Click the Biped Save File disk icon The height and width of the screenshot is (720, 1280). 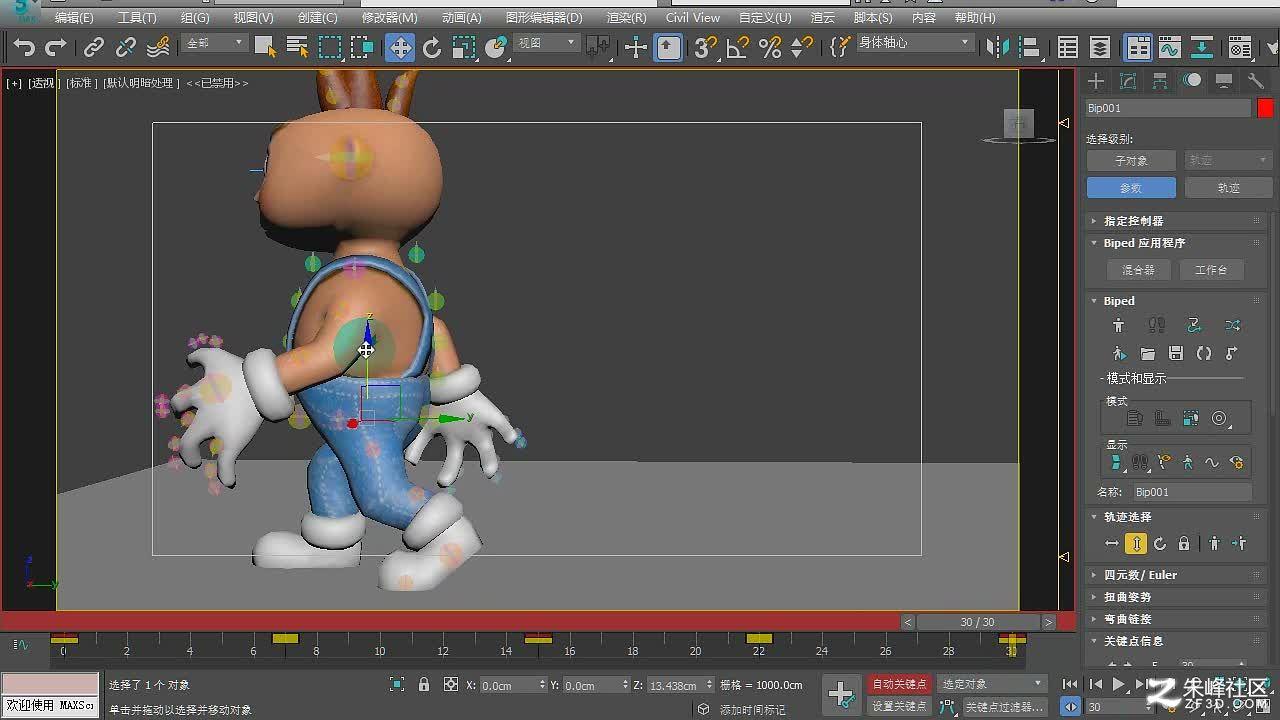(x=1176, y=353)
